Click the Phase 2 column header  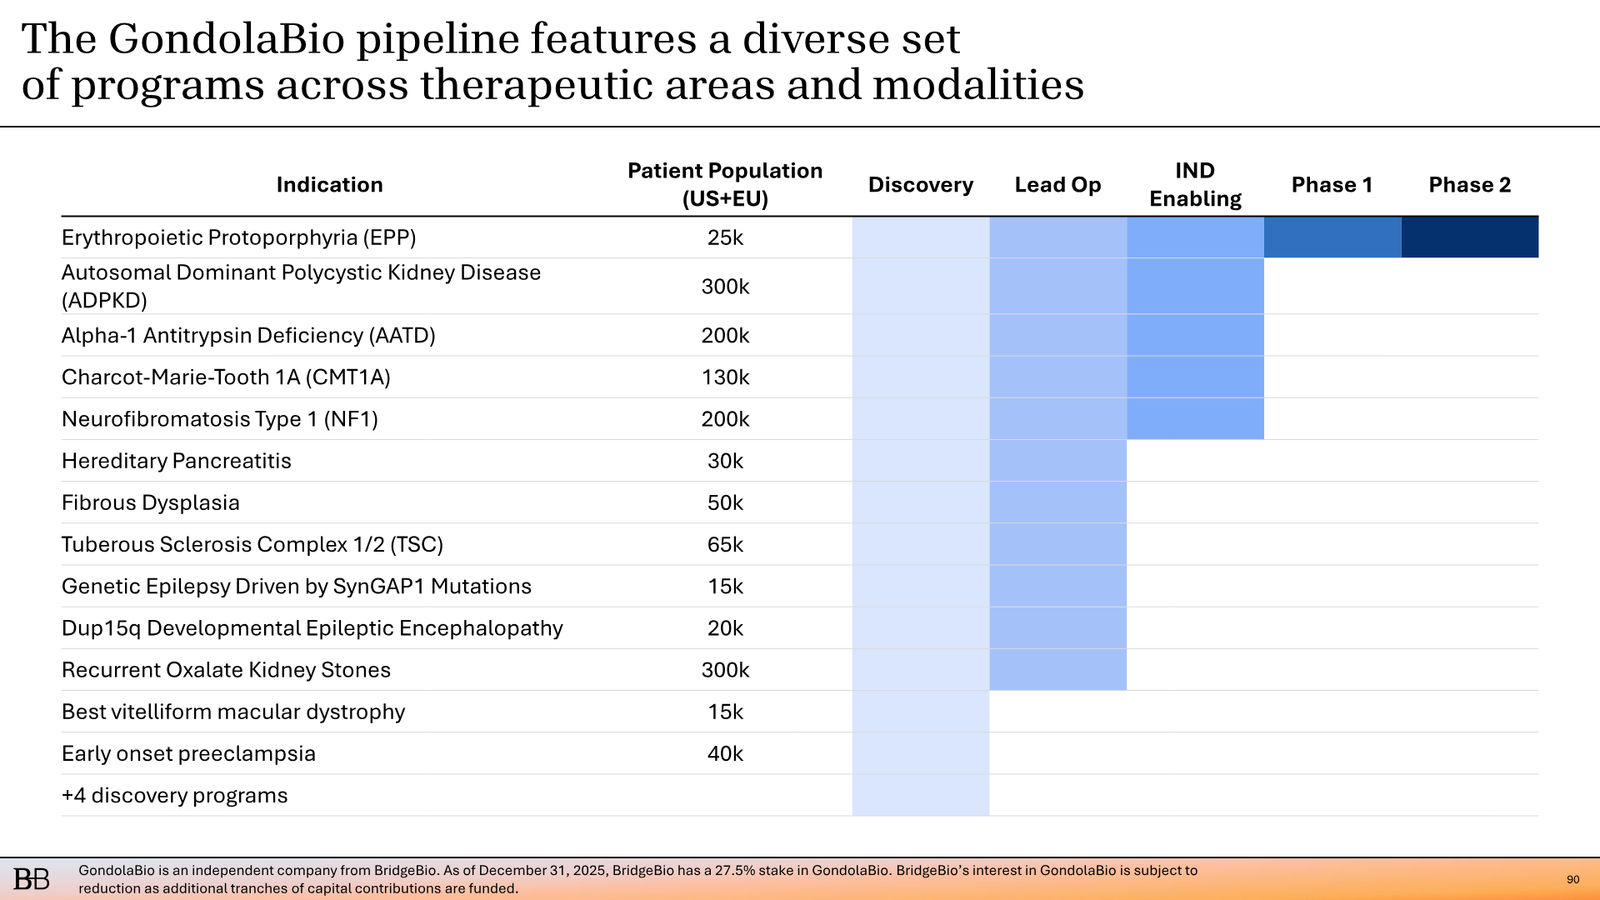pyautogui.click(x=1469, y=185)
